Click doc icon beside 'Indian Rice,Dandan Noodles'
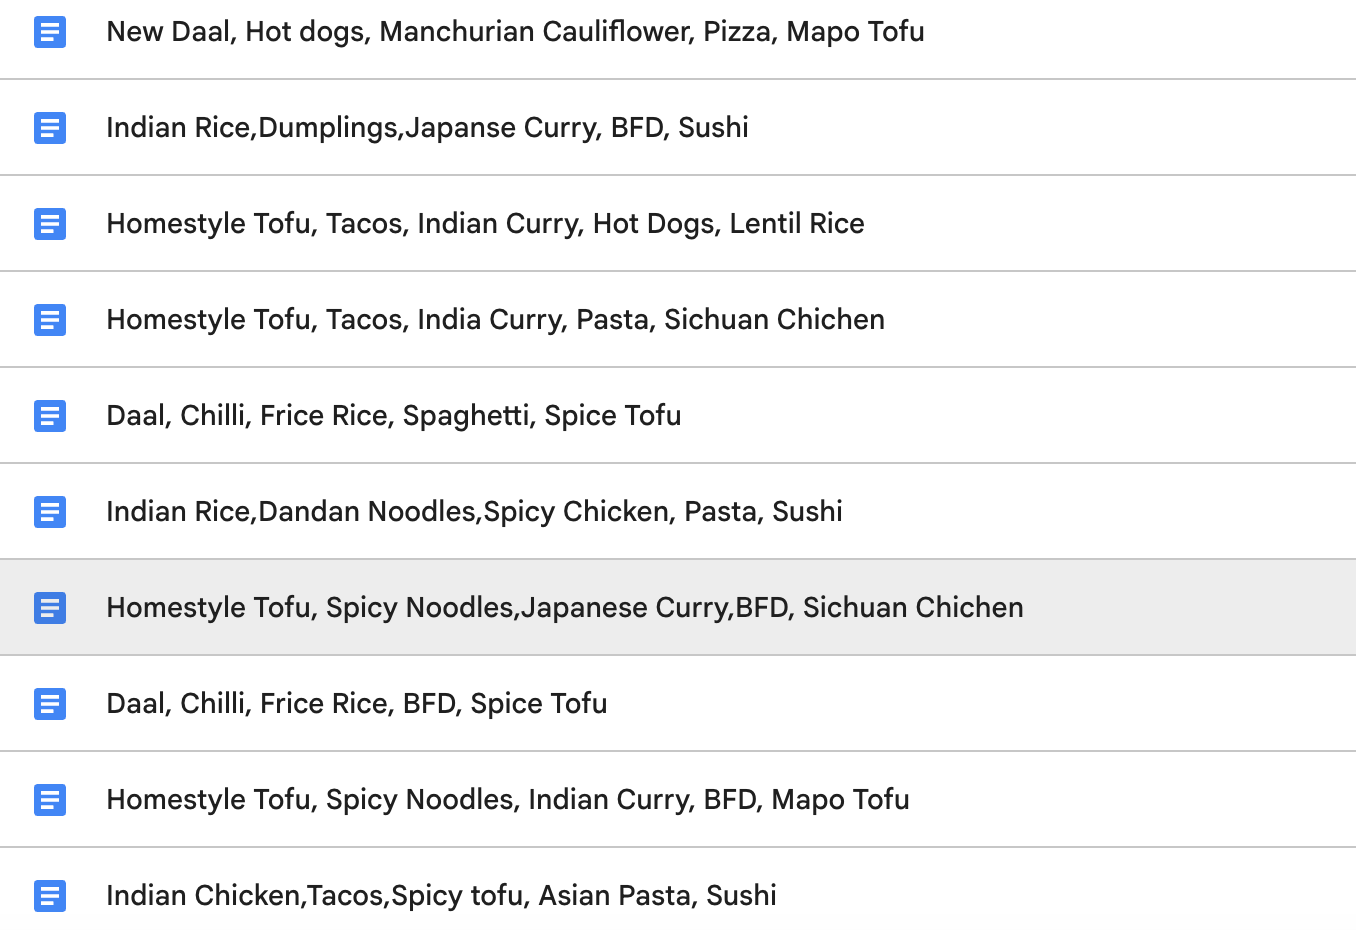 (50, 512)
